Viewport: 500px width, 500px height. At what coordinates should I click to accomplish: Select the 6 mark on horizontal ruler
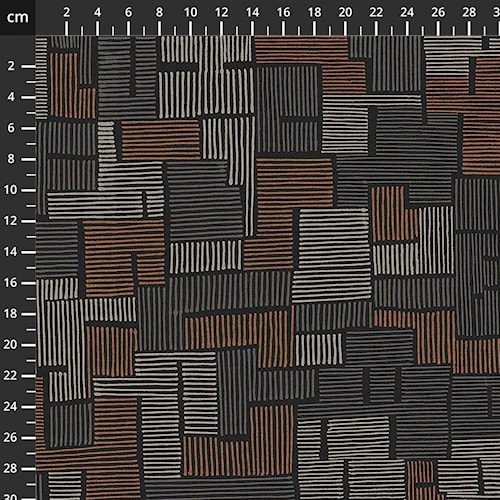click(x=128, y=12)
